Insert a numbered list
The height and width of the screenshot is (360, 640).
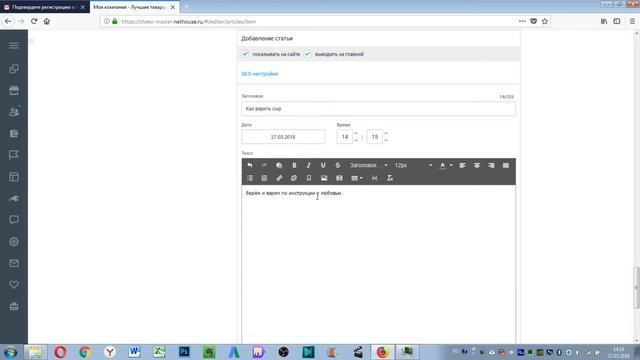click(x=264, y=178)
